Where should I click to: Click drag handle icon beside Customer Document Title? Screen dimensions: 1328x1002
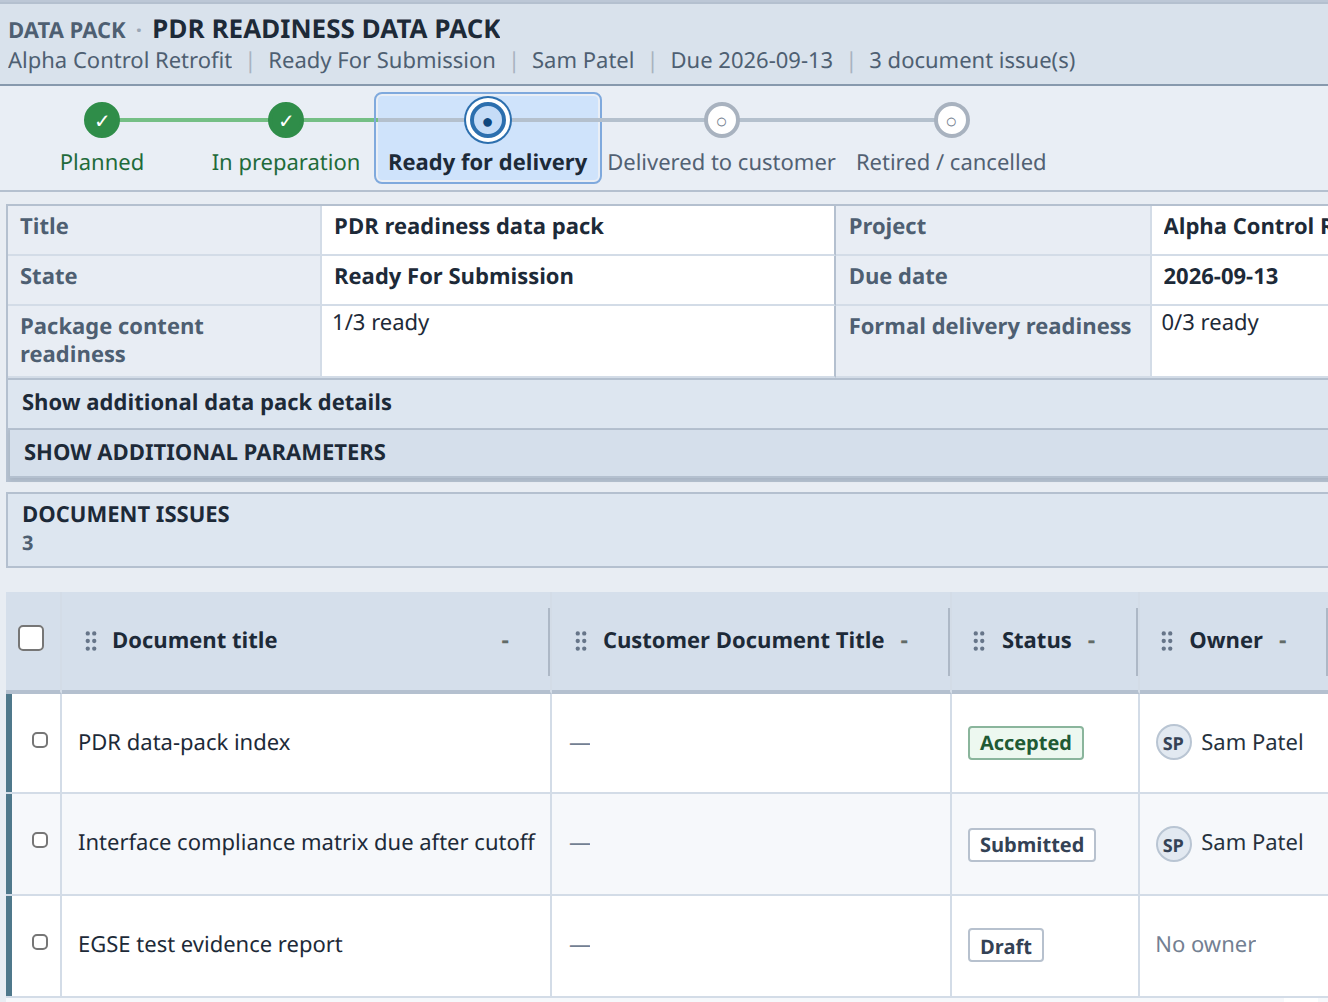[x=581, y=641]
